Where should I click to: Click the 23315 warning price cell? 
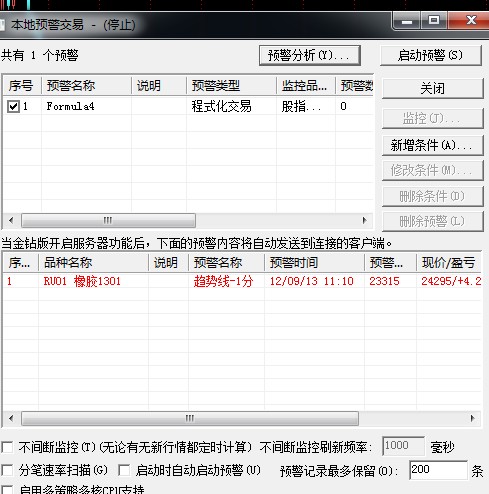(384, 281)
